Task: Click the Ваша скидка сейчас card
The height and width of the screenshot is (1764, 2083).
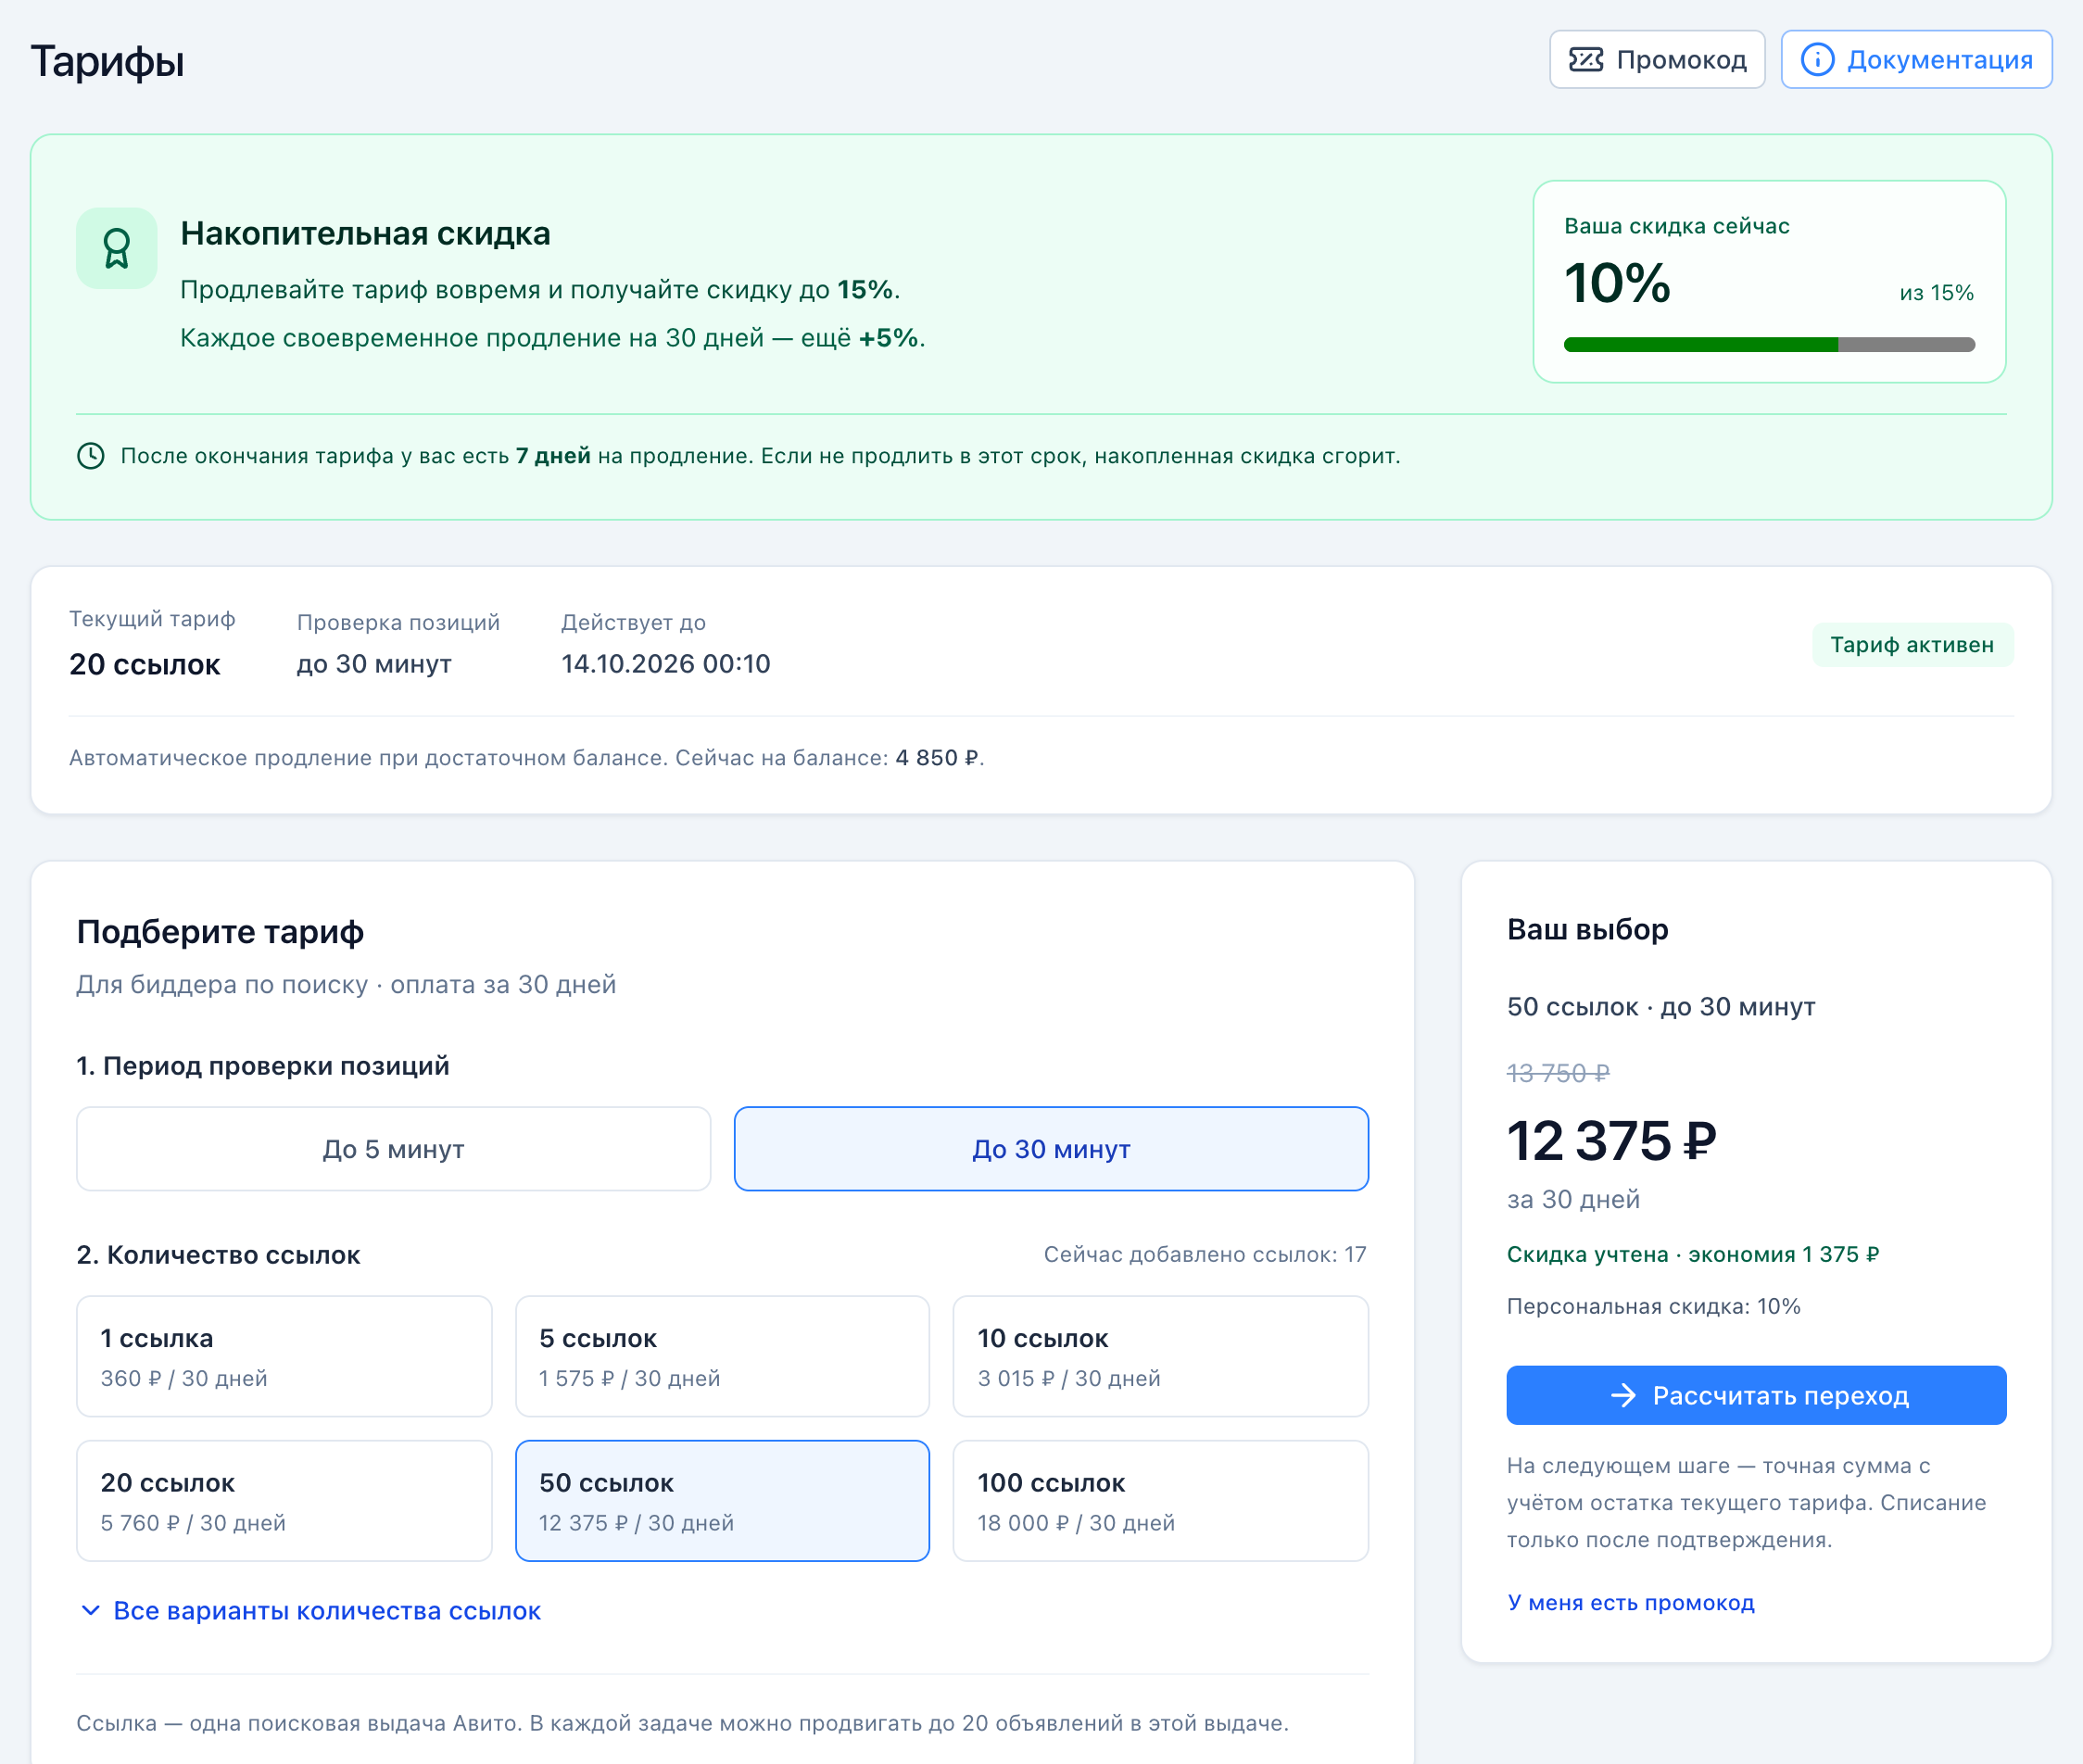Action: click(1769, 281)
